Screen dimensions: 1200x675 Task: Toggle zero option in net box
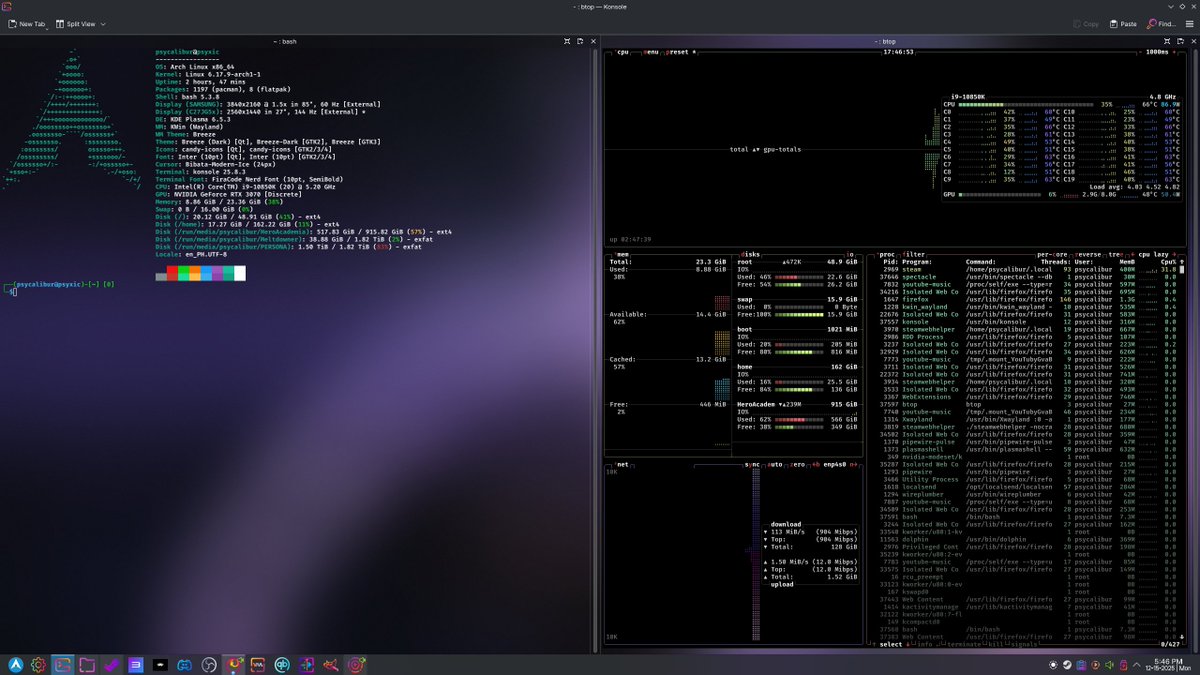coord(799,465)
